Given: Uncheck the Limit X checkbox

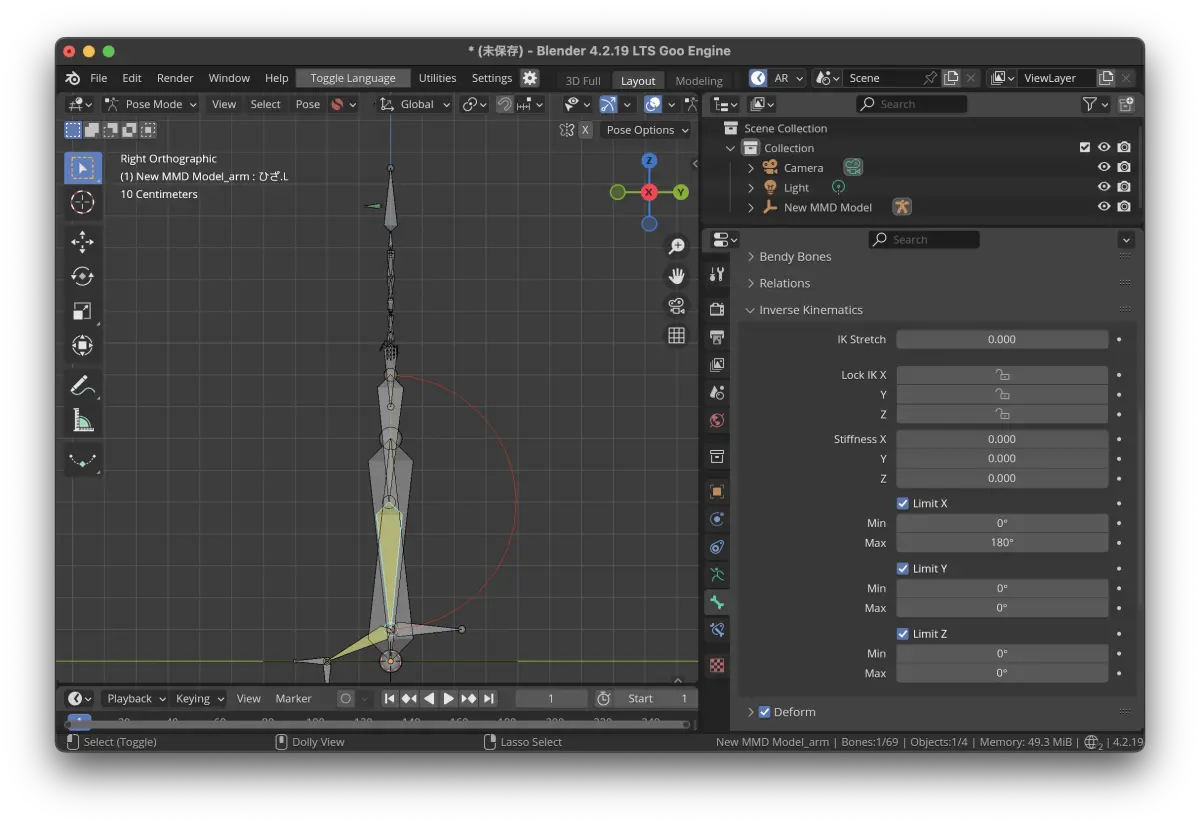Looking at the screenshot, I should (x=903, y=503).
